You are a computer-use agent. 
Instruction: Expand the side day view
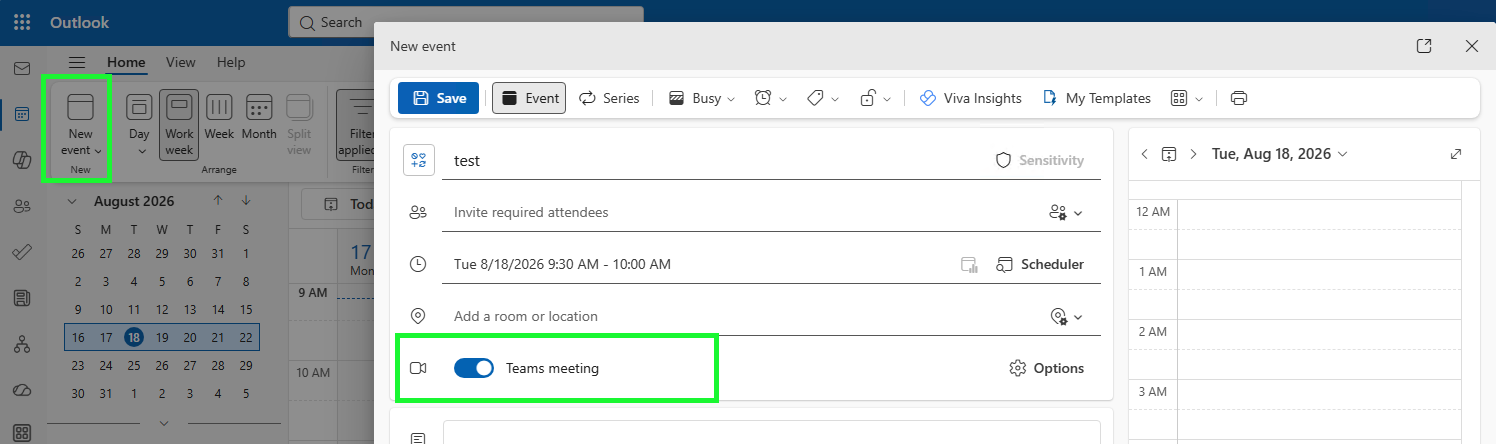1456,154
